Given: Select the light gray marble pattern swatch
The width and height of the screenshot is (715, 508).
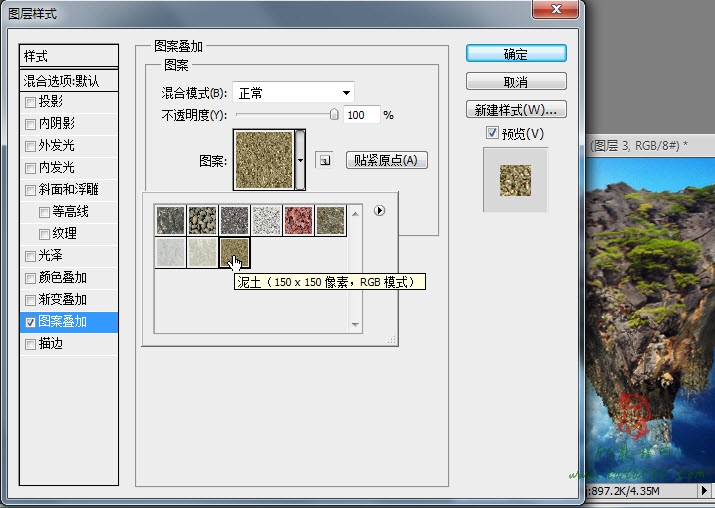Looking at the screenshot, I should pos(171,252).
